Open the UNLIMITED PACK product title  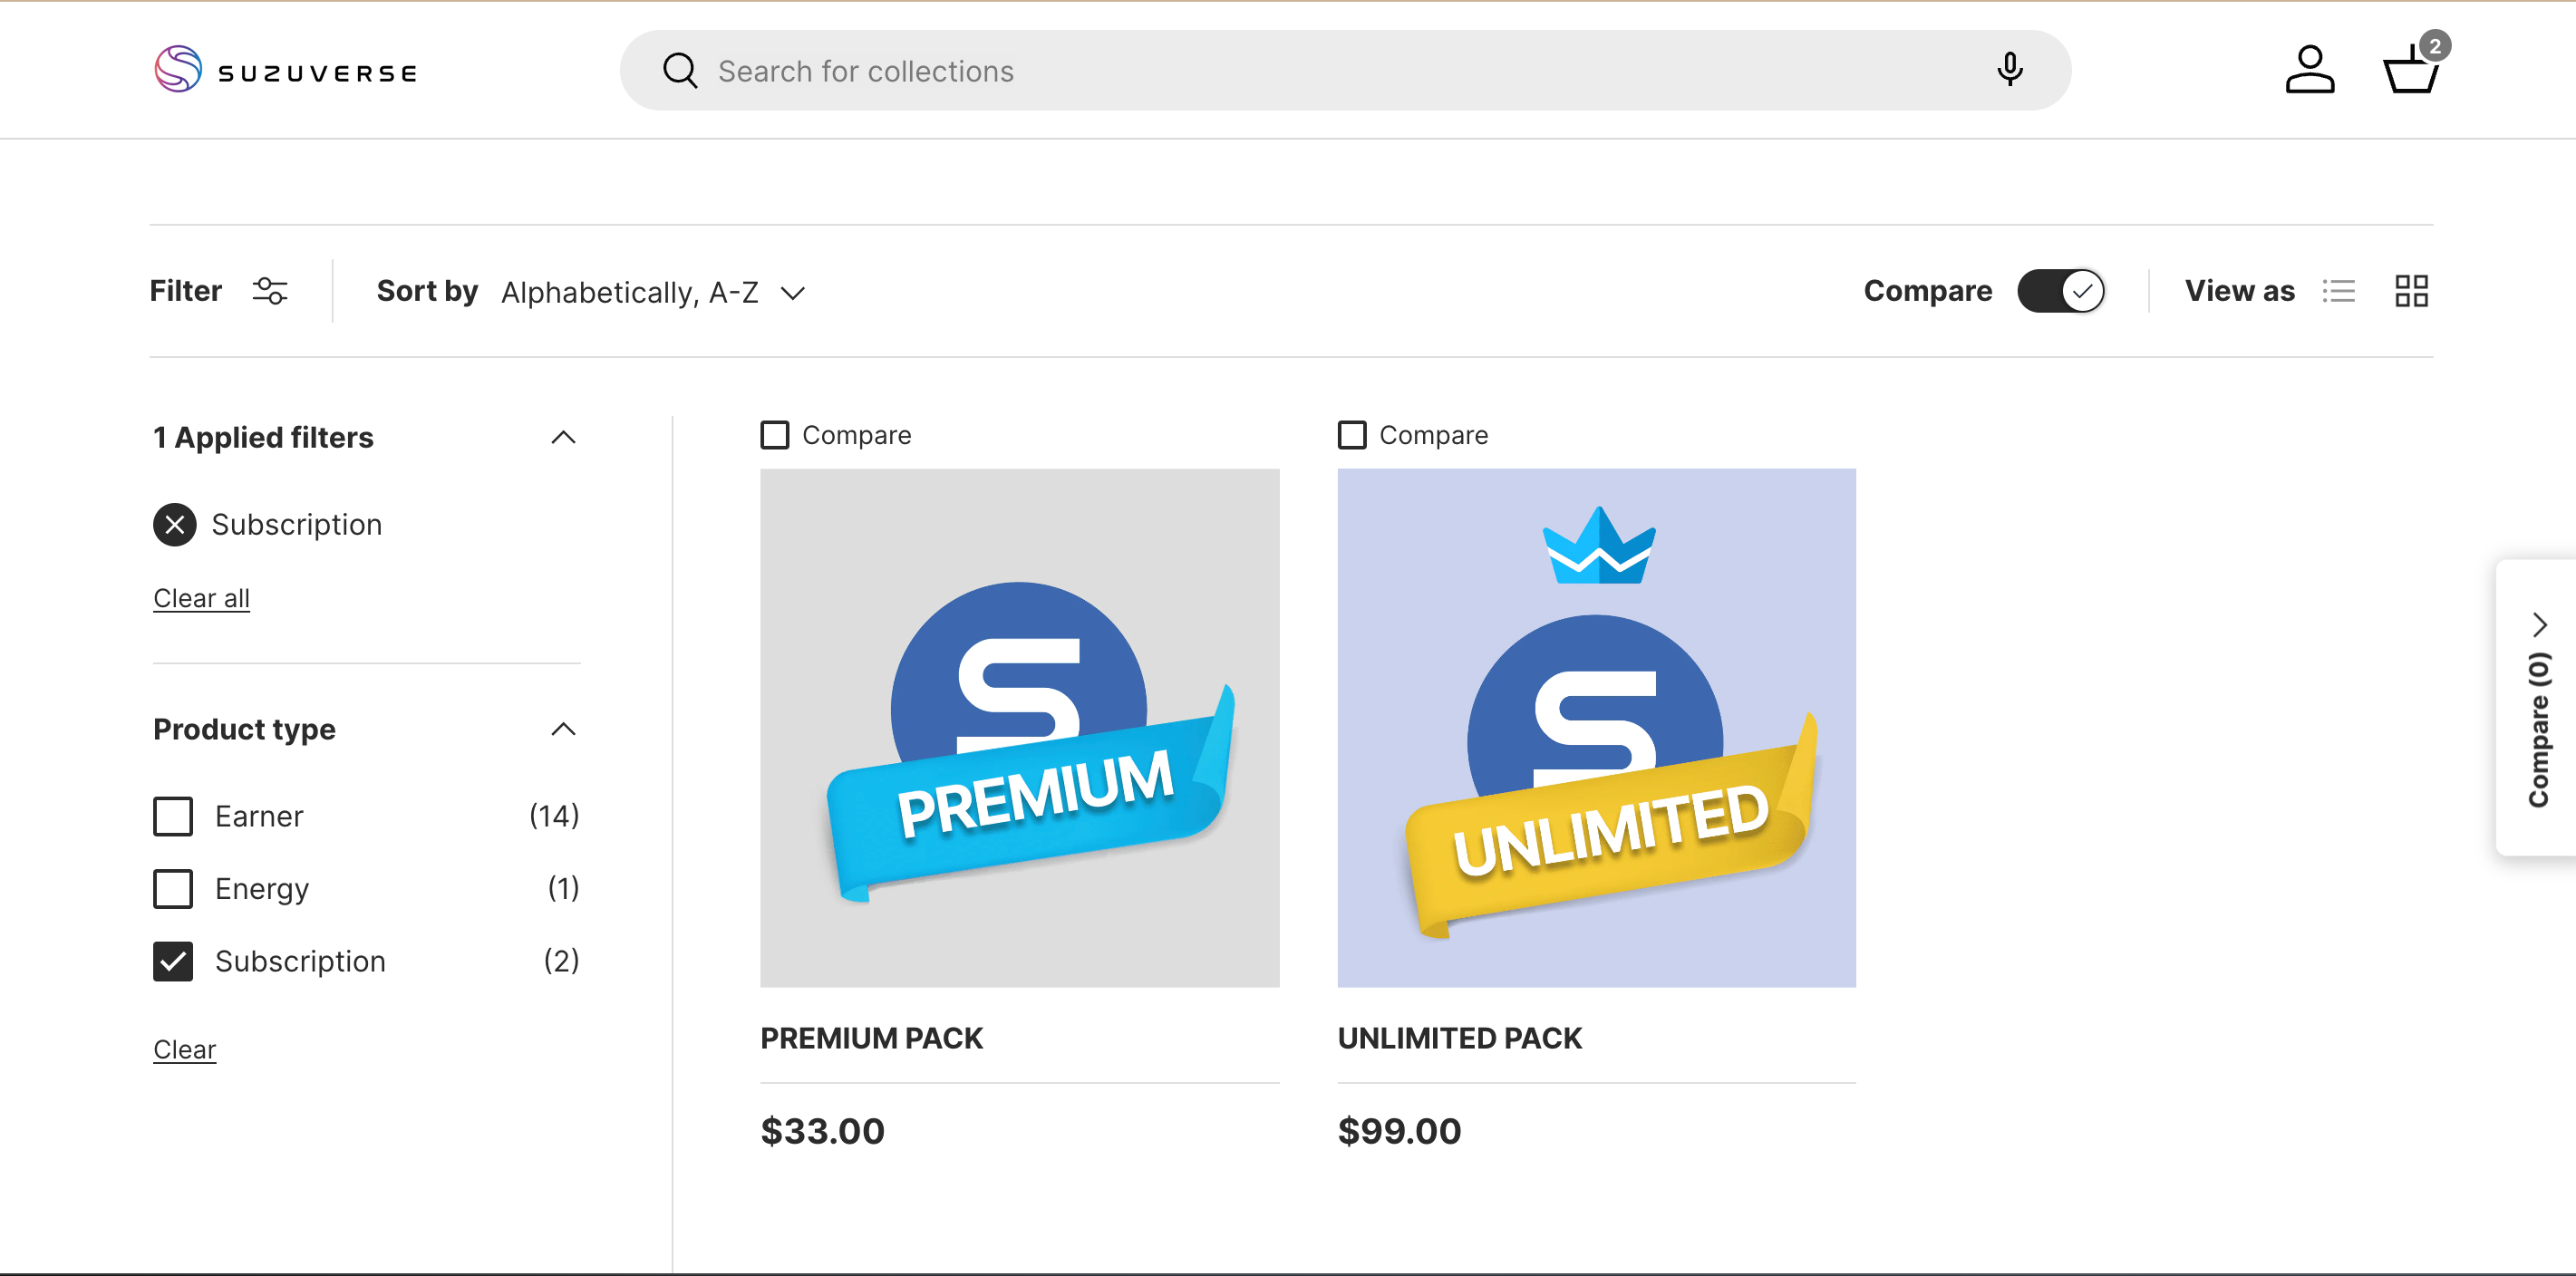click(x=1459, y=1038)
